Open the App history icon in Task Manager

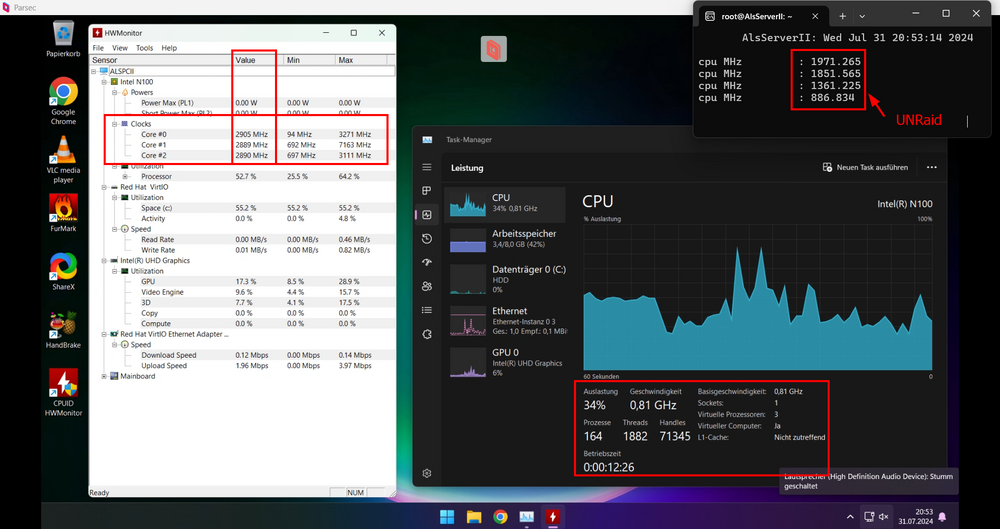427,239
